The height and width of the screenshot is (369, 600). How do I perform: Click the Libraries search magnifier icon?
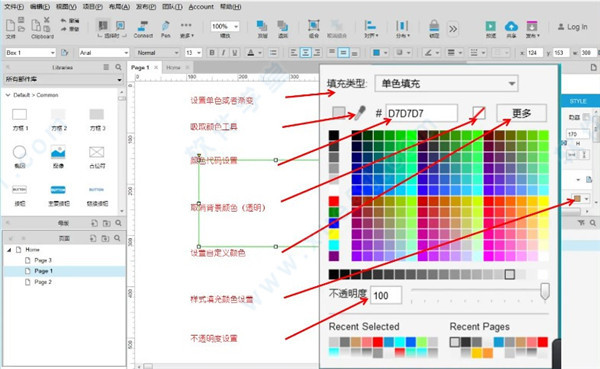click(x=119, y=67)
